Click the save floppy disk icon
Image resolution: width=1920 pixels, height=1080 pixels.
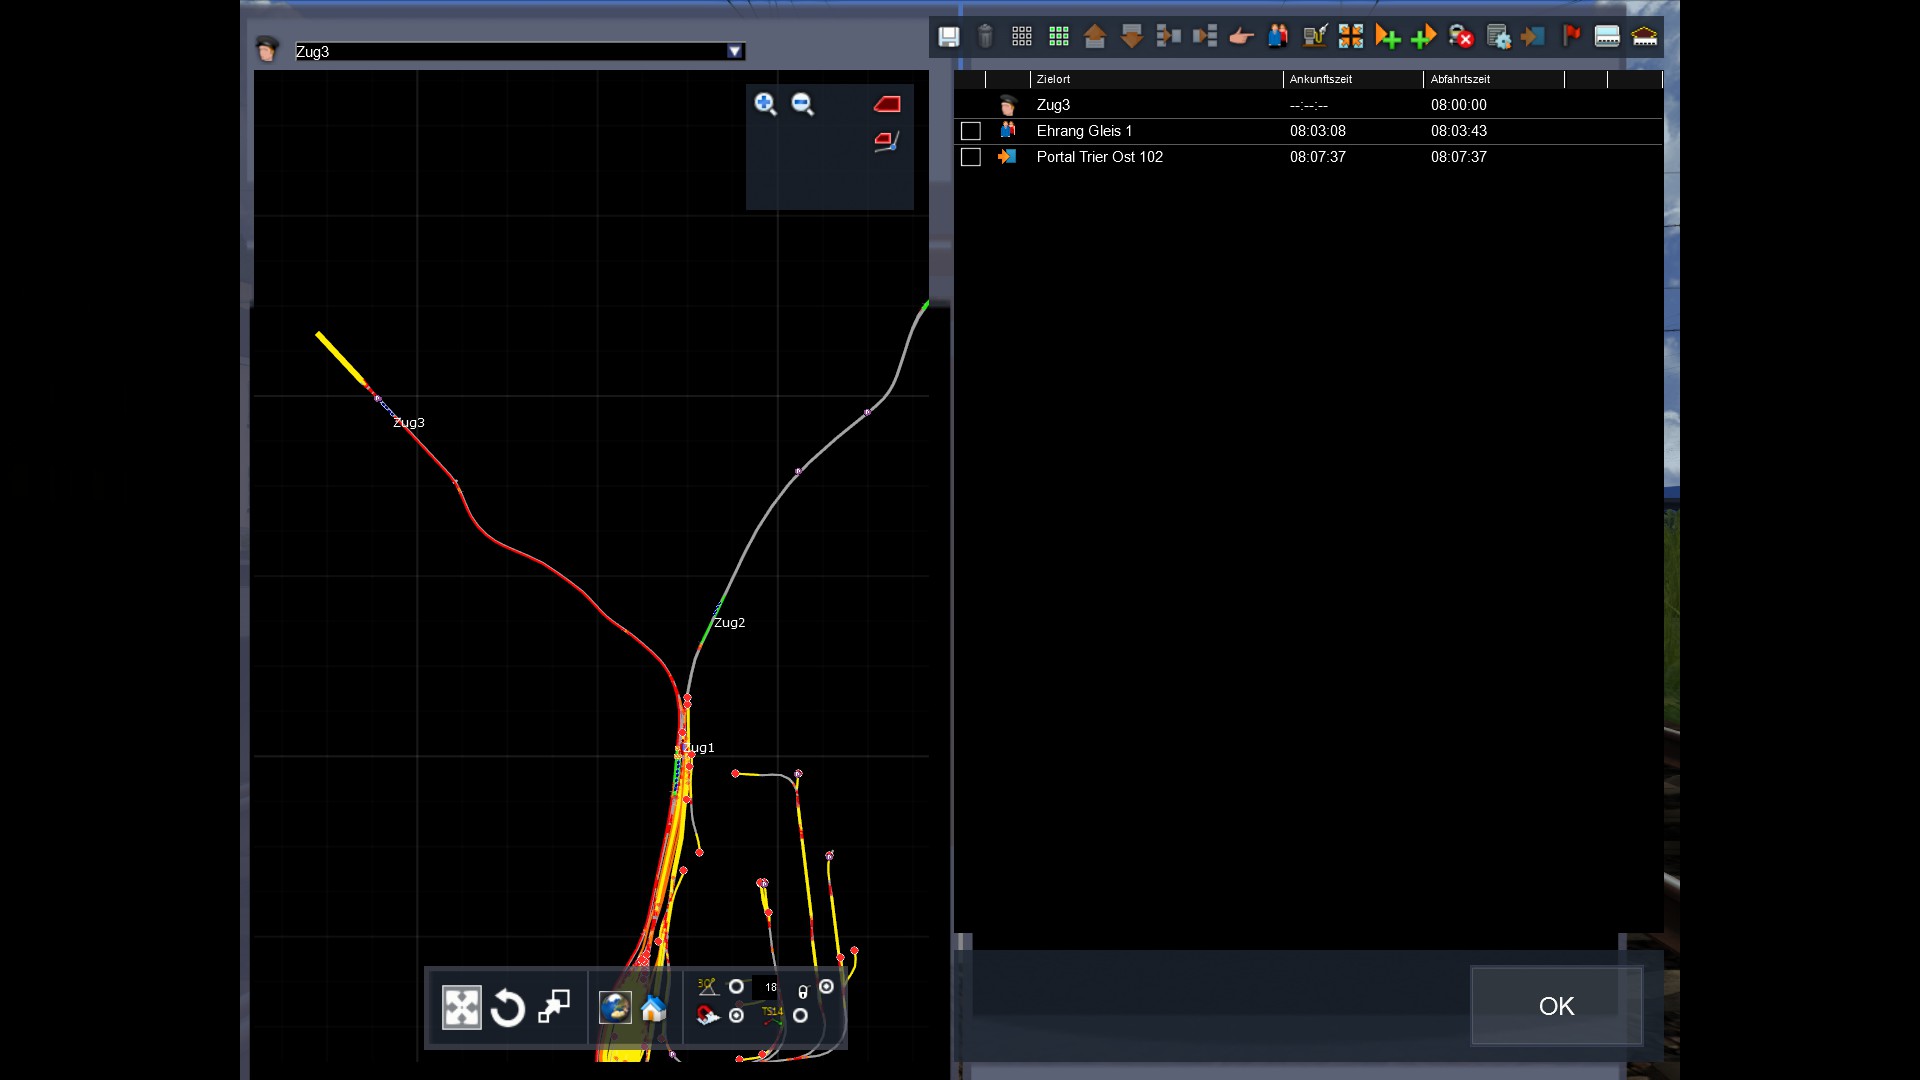pos(948,37)
